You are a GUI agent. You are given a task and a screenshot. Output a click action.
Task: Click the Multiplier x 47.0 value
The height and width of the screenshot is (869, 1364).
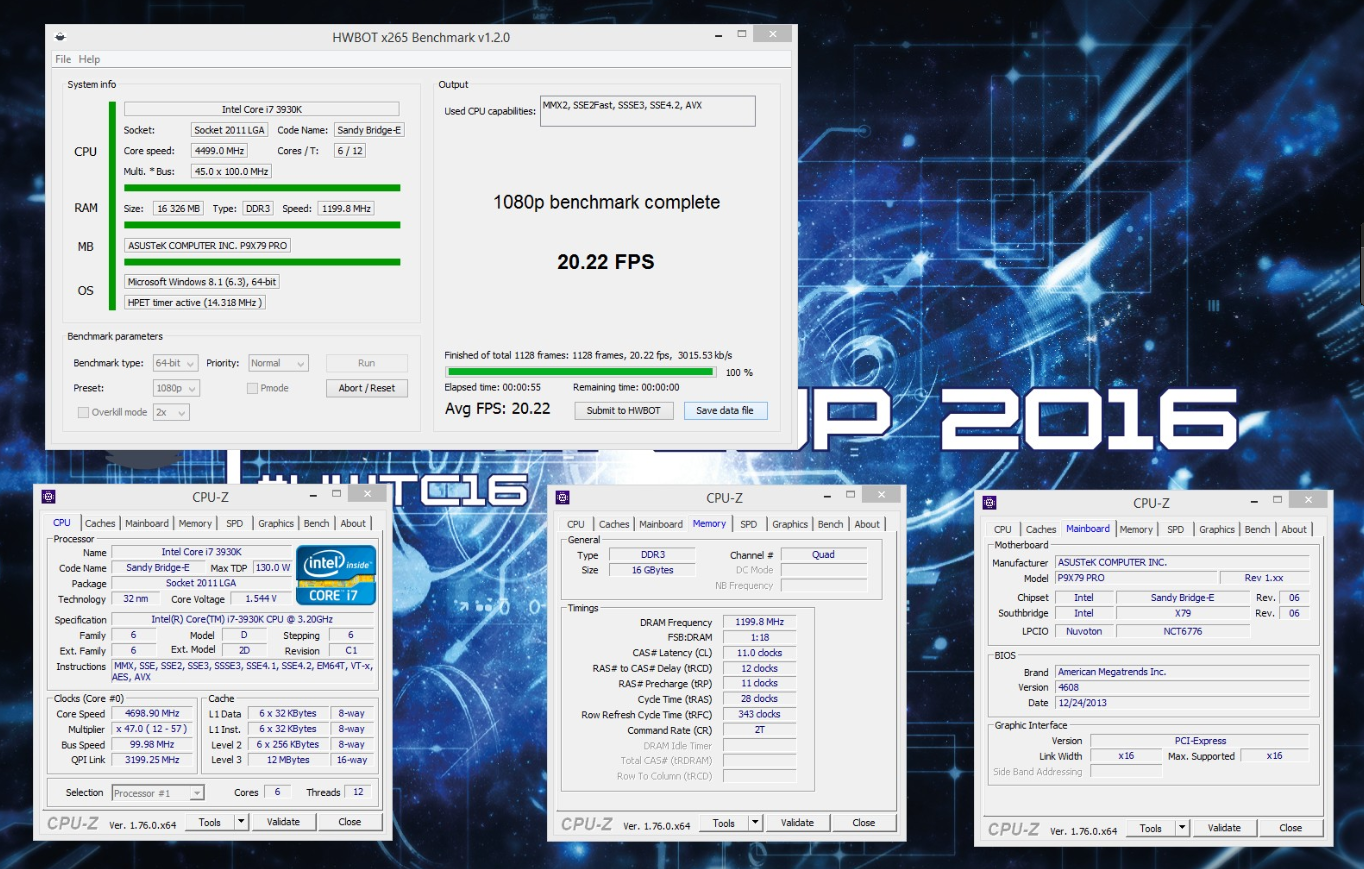click(152, 729)
